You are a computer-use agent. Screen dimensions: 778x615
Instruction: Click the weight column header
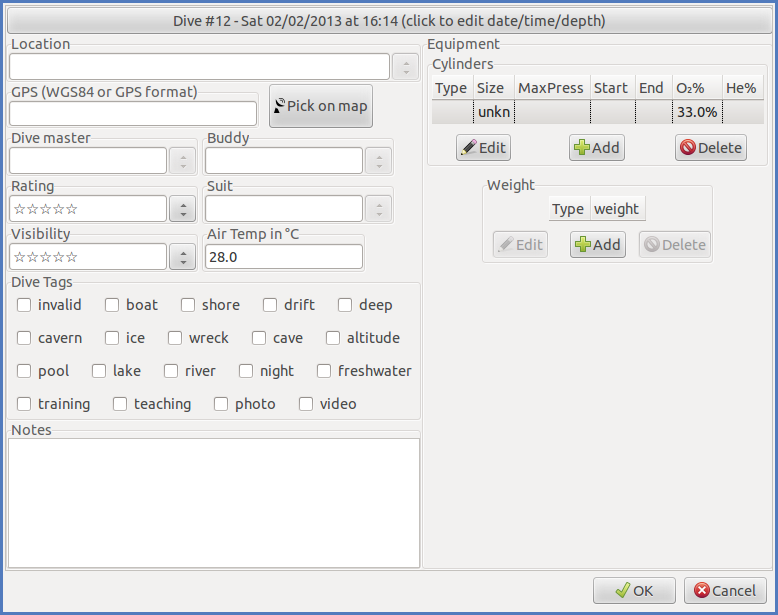618,208
